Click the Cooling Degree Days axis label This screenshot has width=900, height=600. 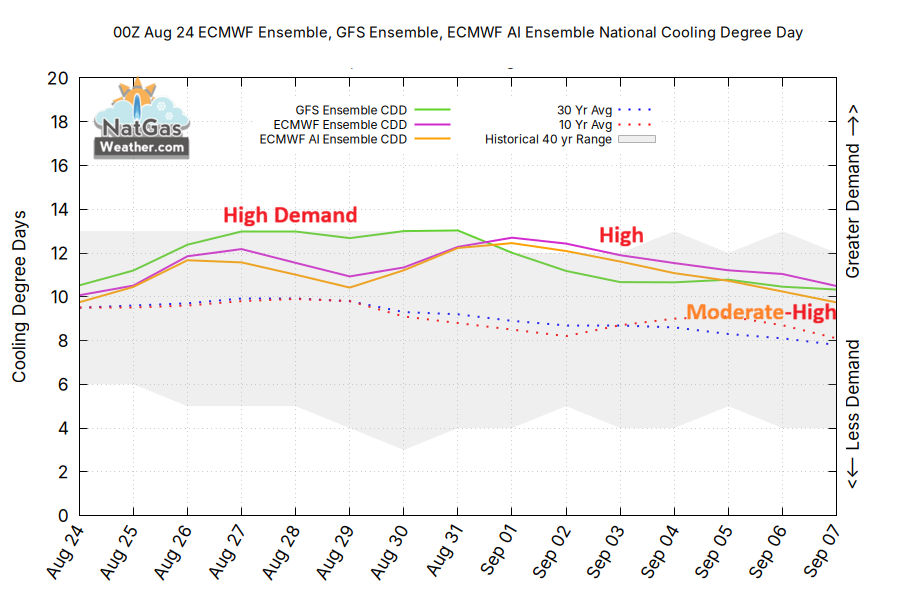[20, 296]
